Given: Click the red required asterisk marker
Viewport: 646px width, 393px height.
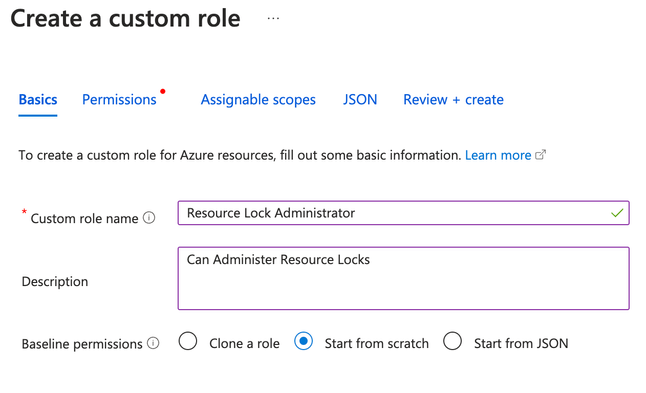Looking at the screenshot, I should coord(24,211).
